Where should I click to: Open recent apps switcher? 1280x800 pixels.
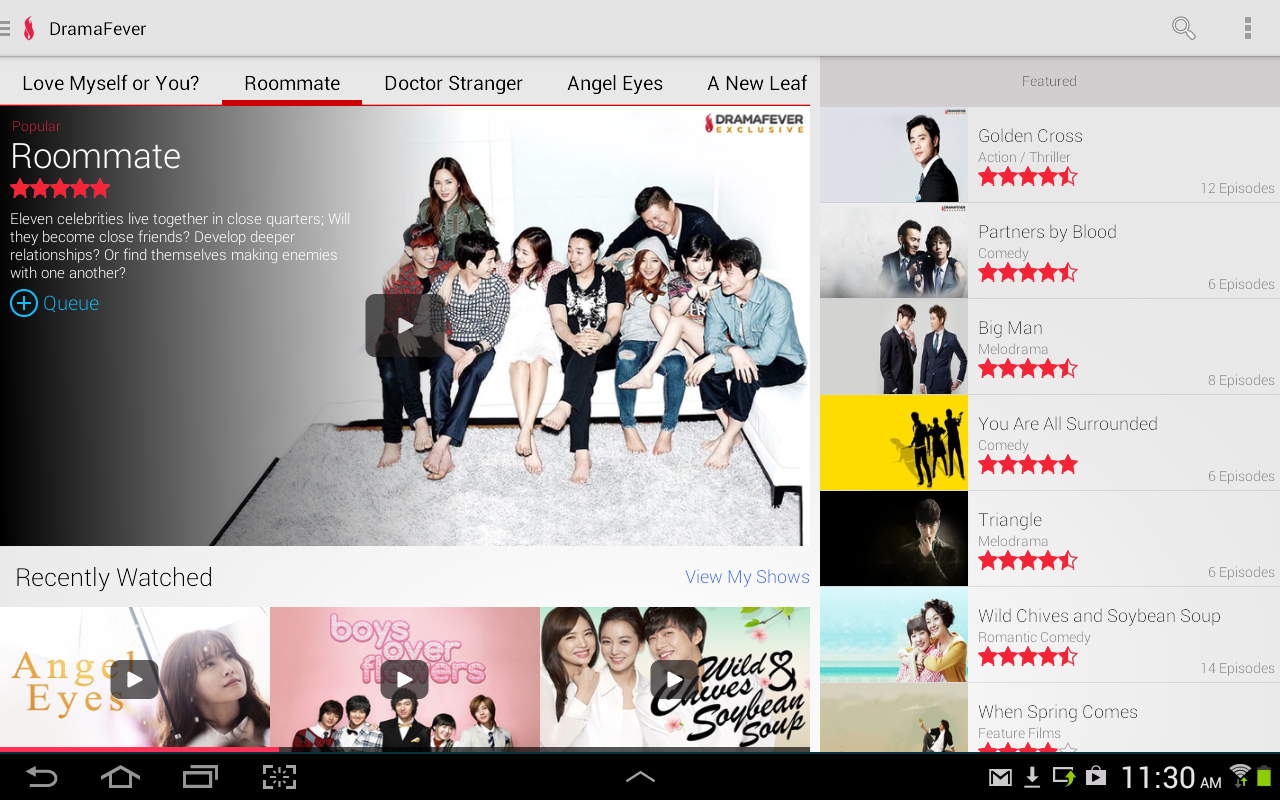(x=200, y=777)
